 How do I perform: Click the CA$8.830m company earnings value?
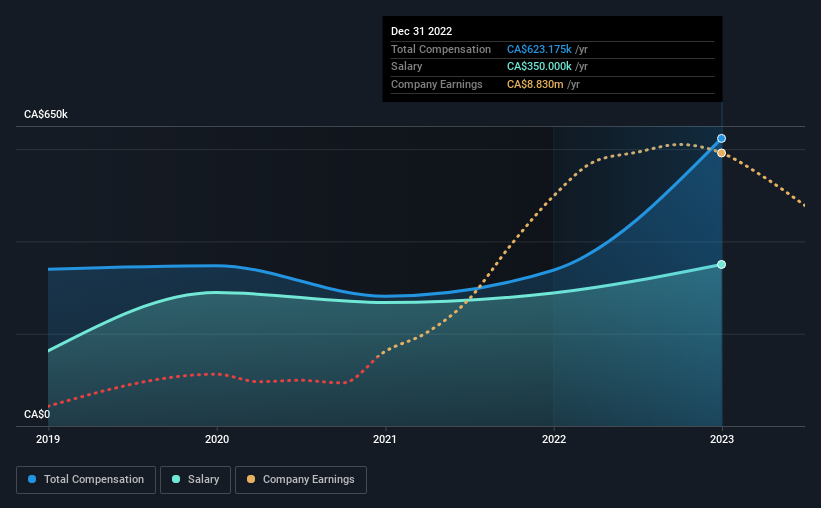535,84
